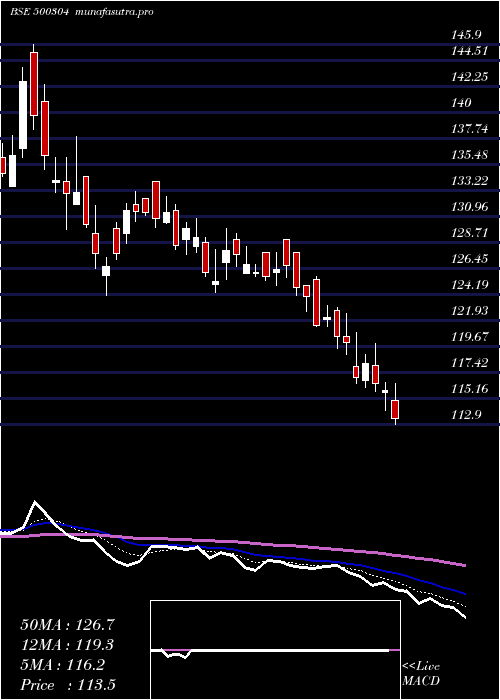Click the 135.48 price label
The height and width of the screenshot is (700, 500).
tap(469, 155)
